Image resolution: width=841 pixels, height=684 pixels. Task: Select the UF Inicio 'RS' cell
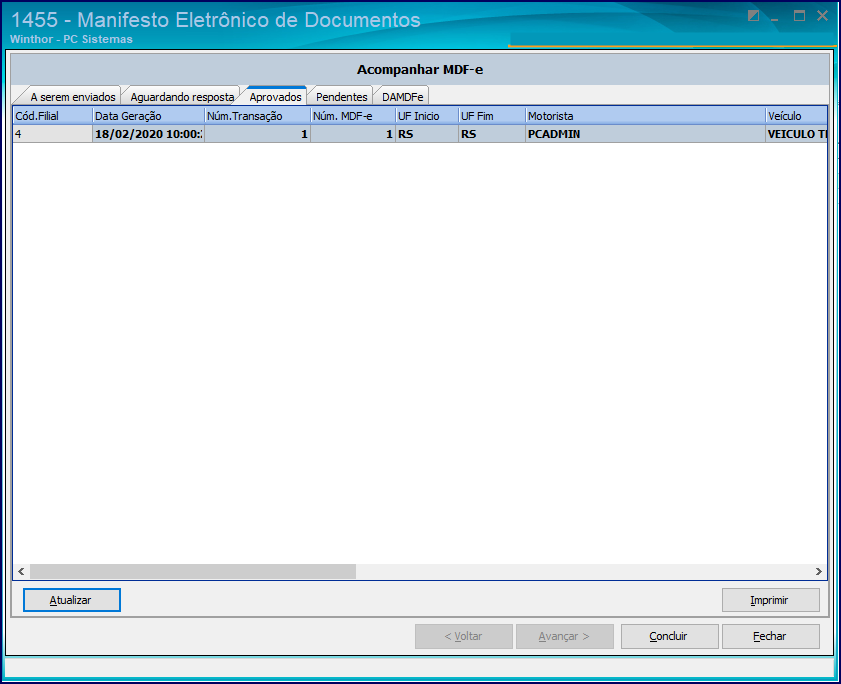(x=427, y=134)
